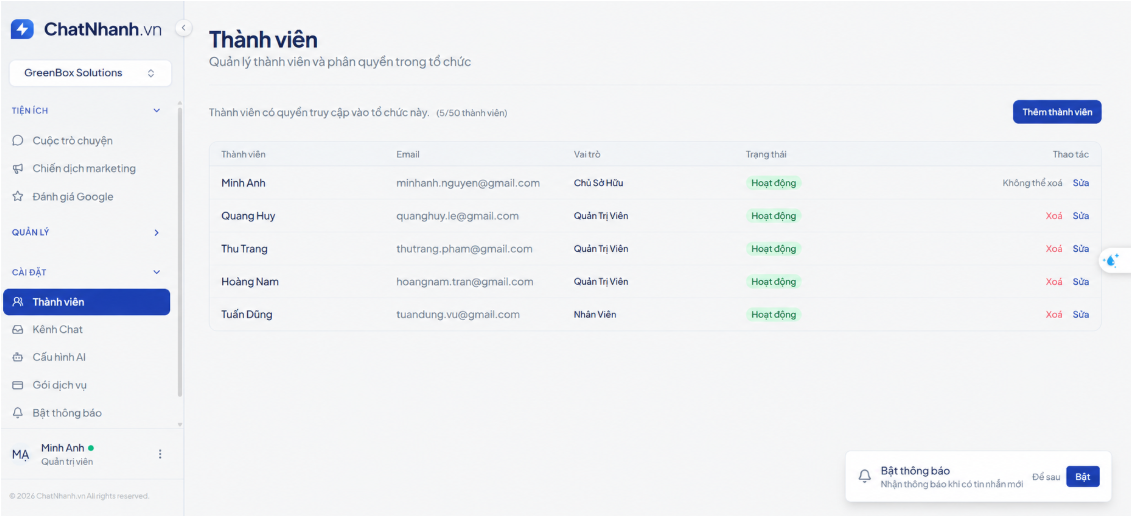This screenshot has height=518, width=1134.
Task: Open Cấu hình AI settings
Action: [87, 357]
